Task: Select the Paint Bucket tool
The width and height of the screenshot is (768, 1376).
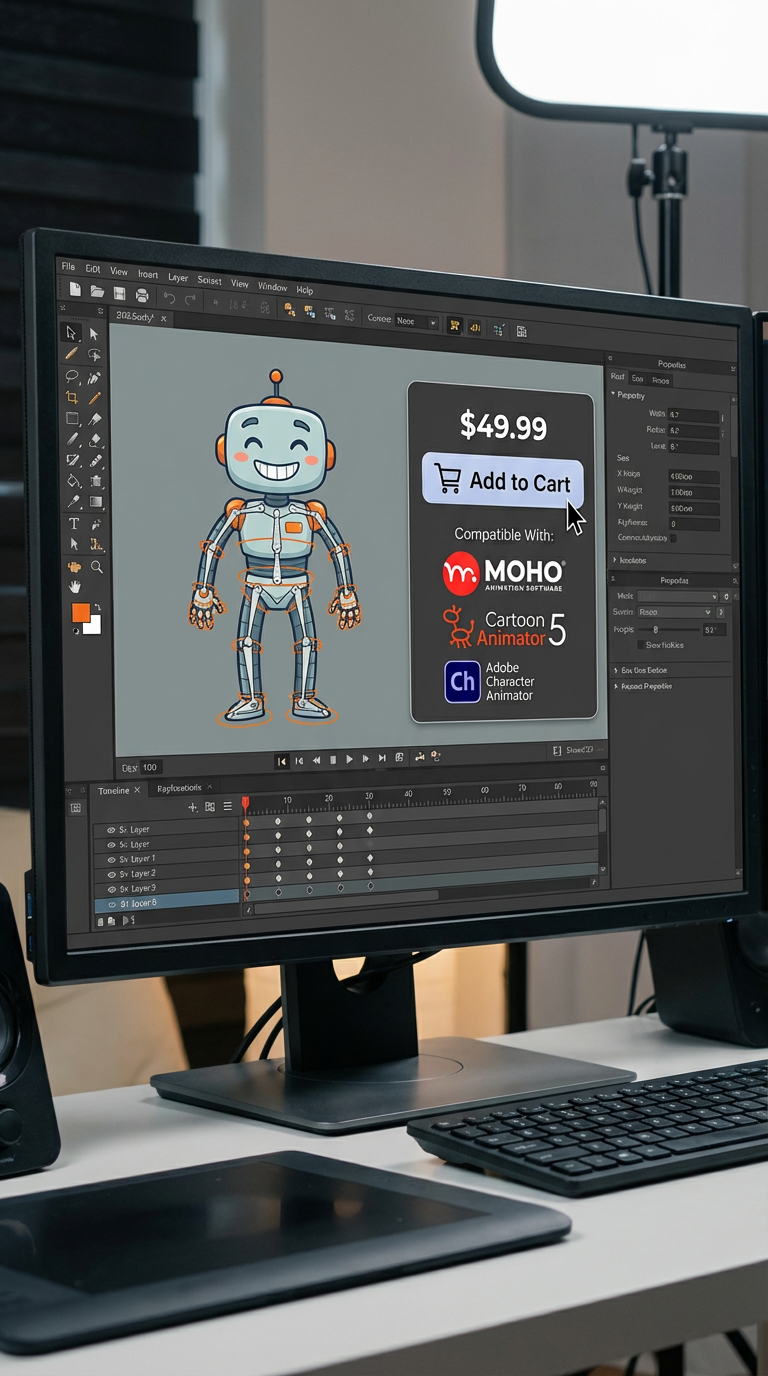Action: tap(73, 480)
